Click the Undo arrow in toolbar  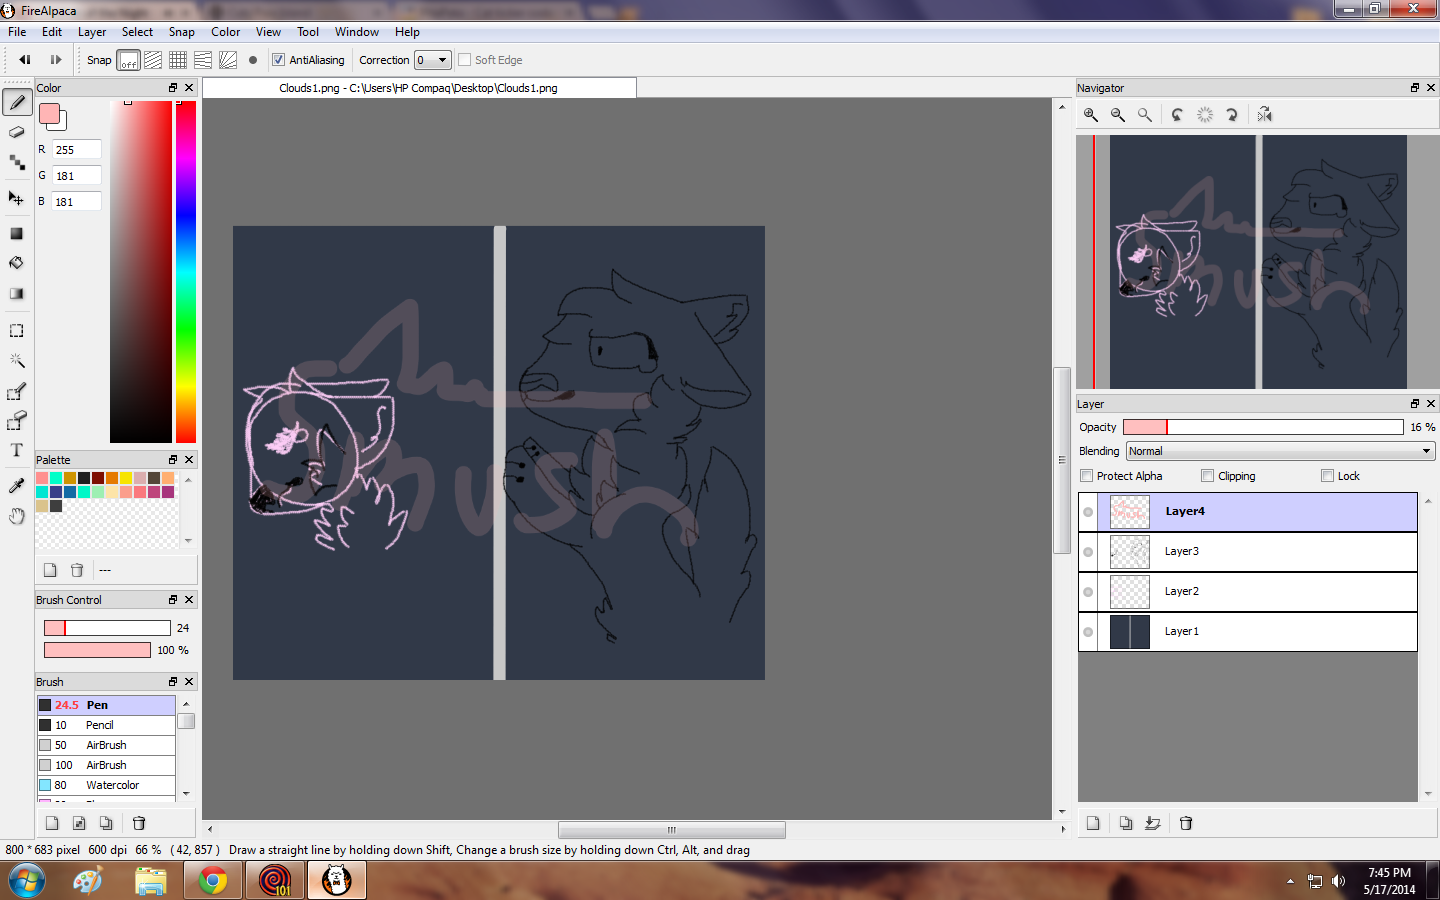click(25, 60)
